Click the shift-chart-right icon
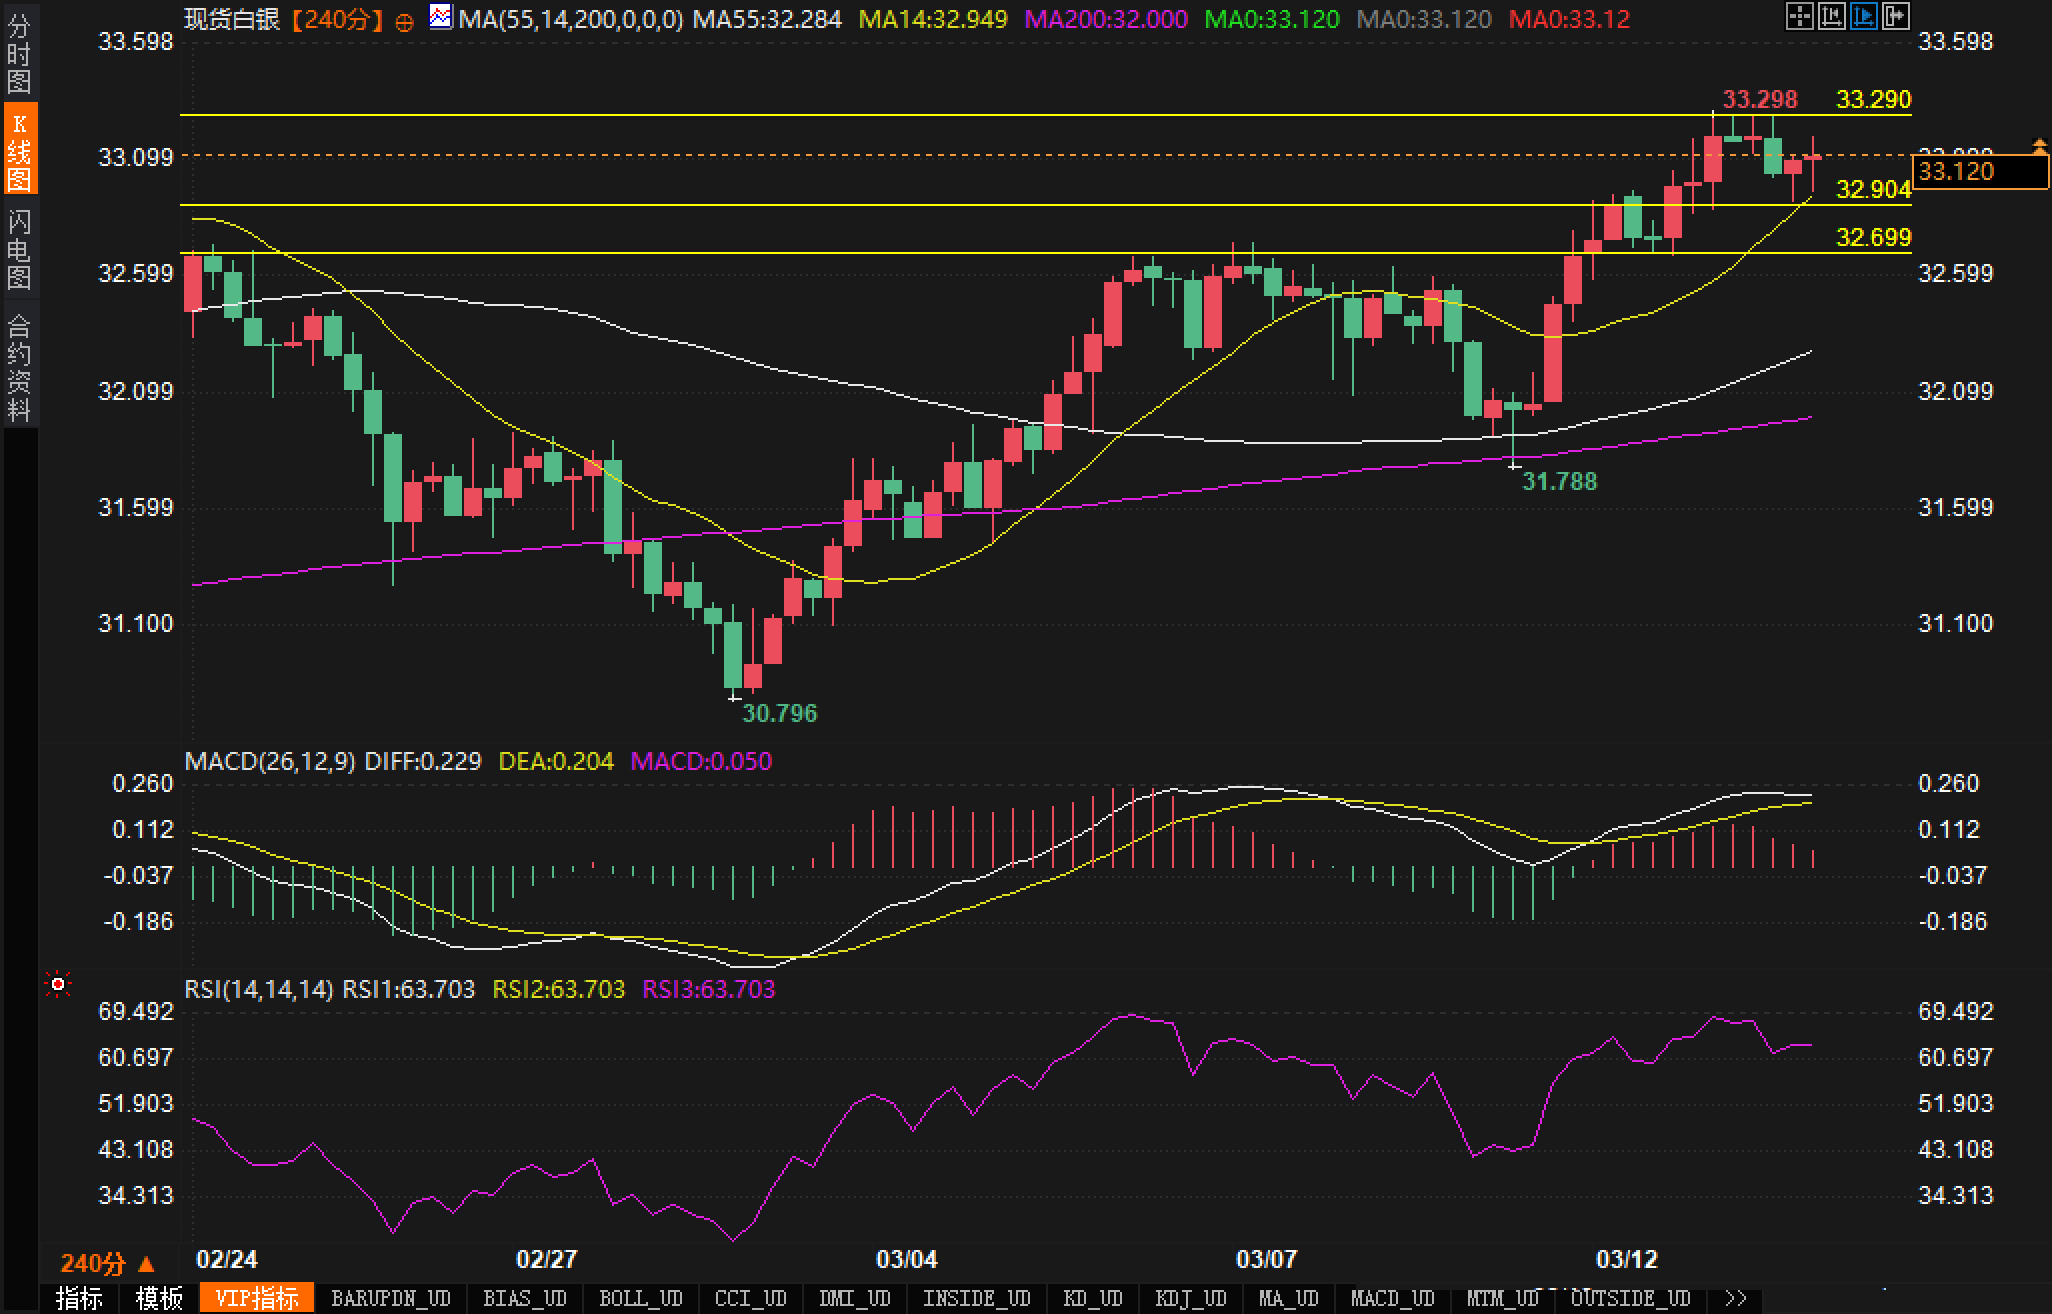Screen dimensions: 2052x1314 (1895, 17)
